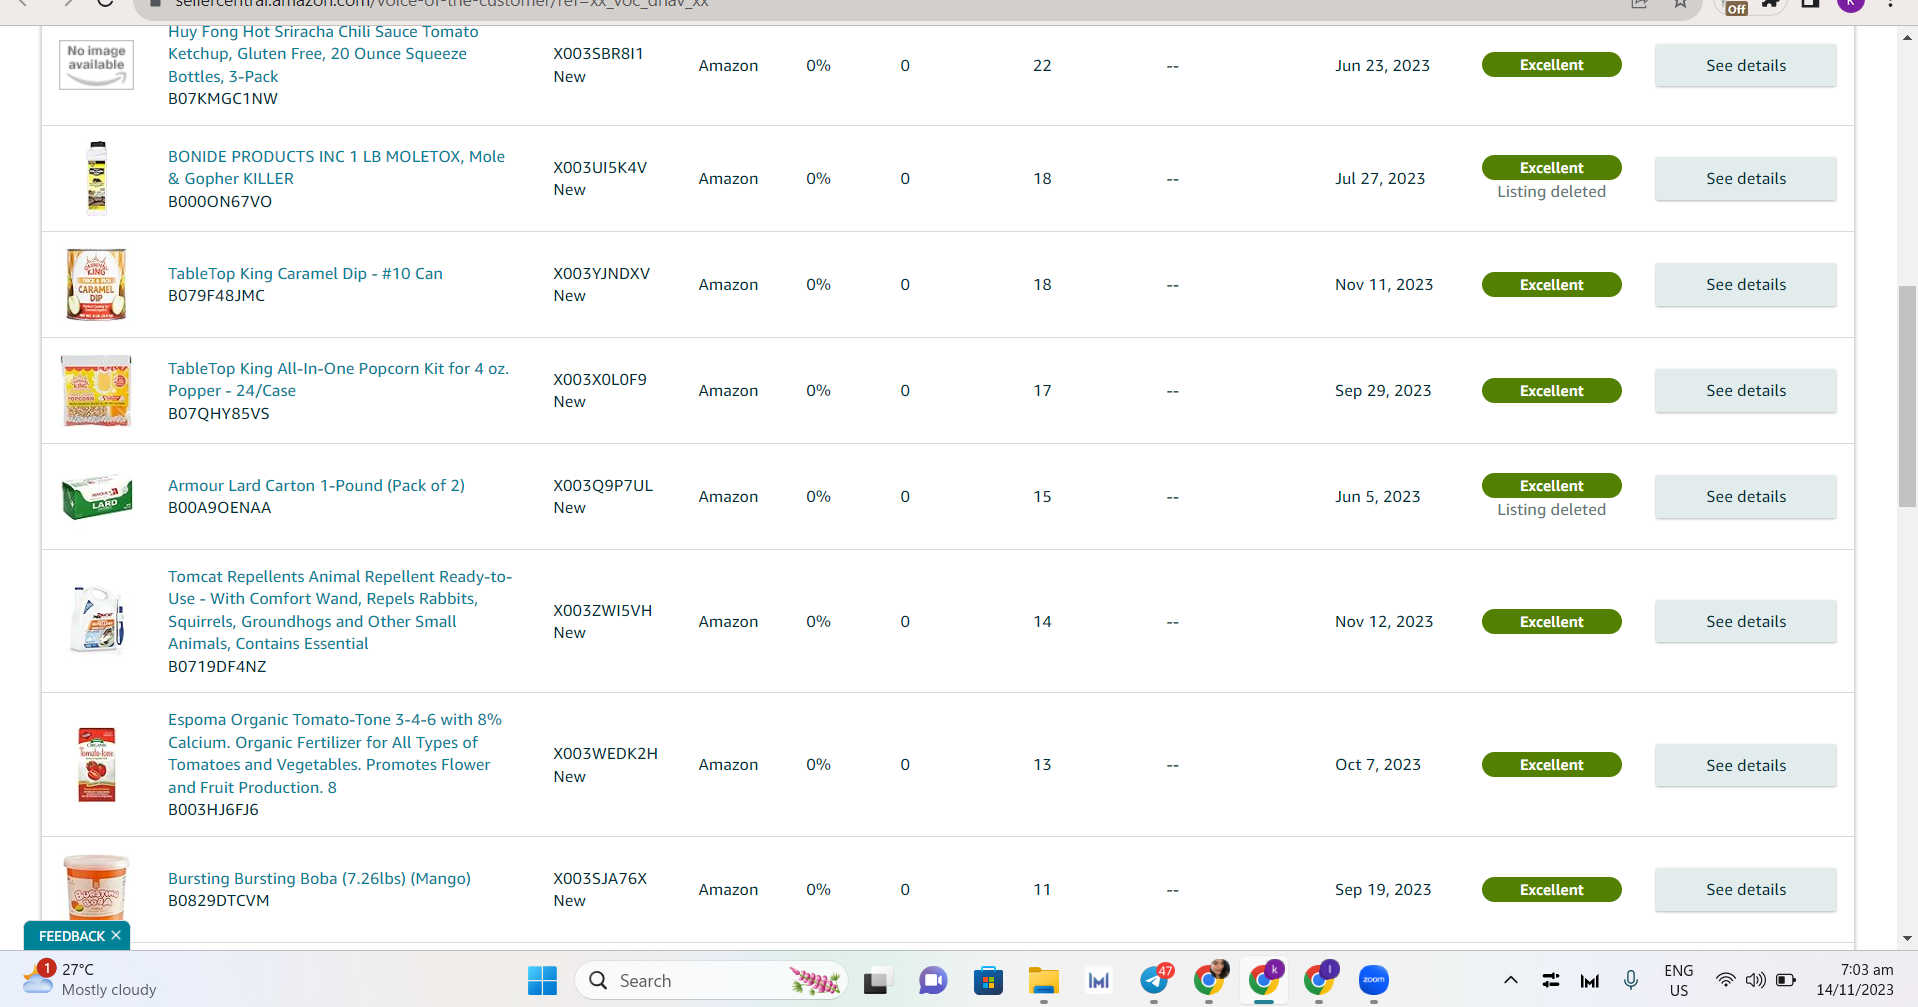The width and height of the screenshot is (1918, 1007).
Task: Select SKU text X003SBR8I1
Action: 598,53
